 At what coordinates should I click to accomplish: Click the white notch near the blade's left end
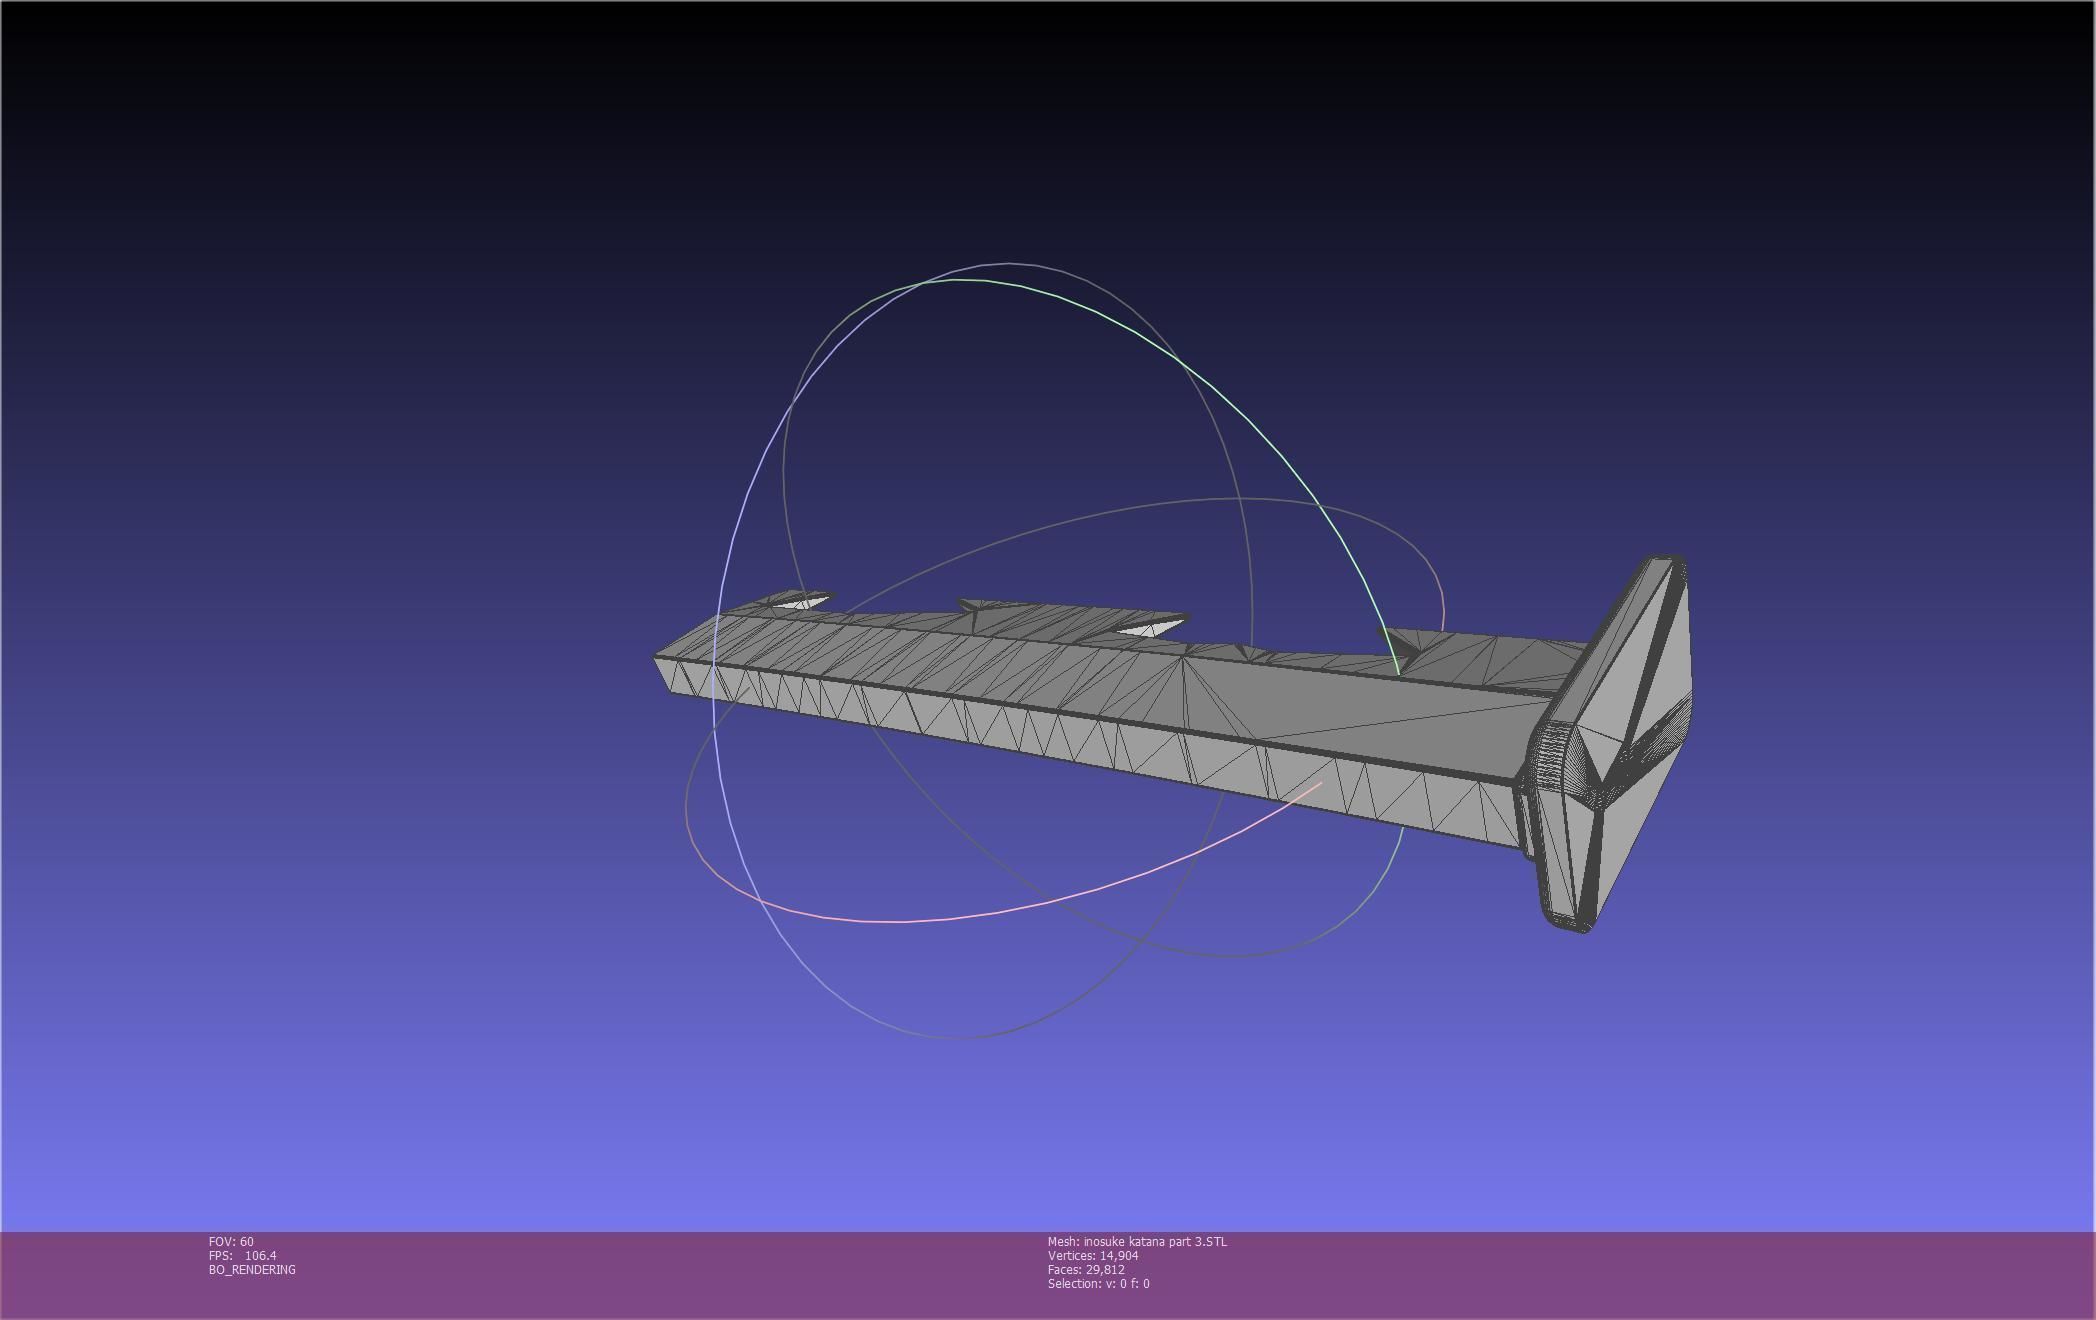802,602
